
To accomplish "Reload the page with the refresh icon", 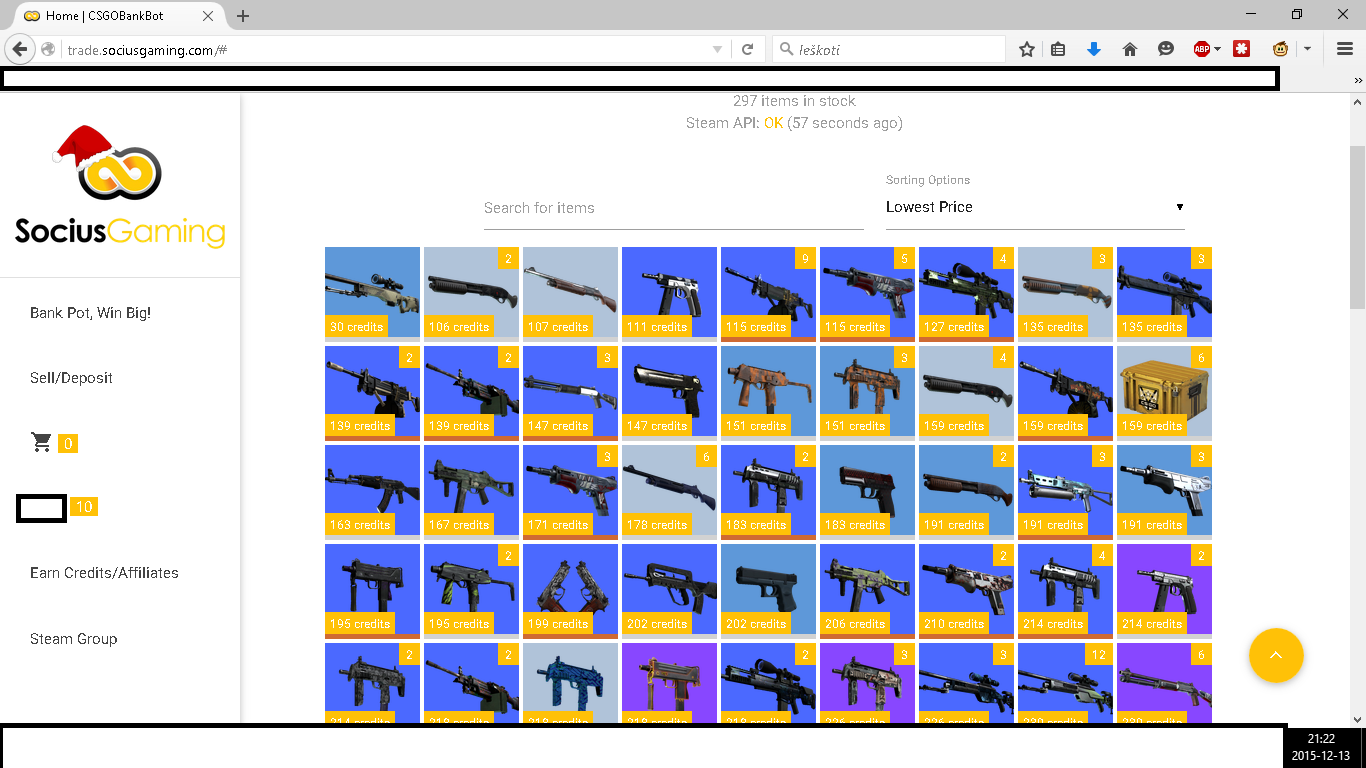I will click(x=747, y=49).
